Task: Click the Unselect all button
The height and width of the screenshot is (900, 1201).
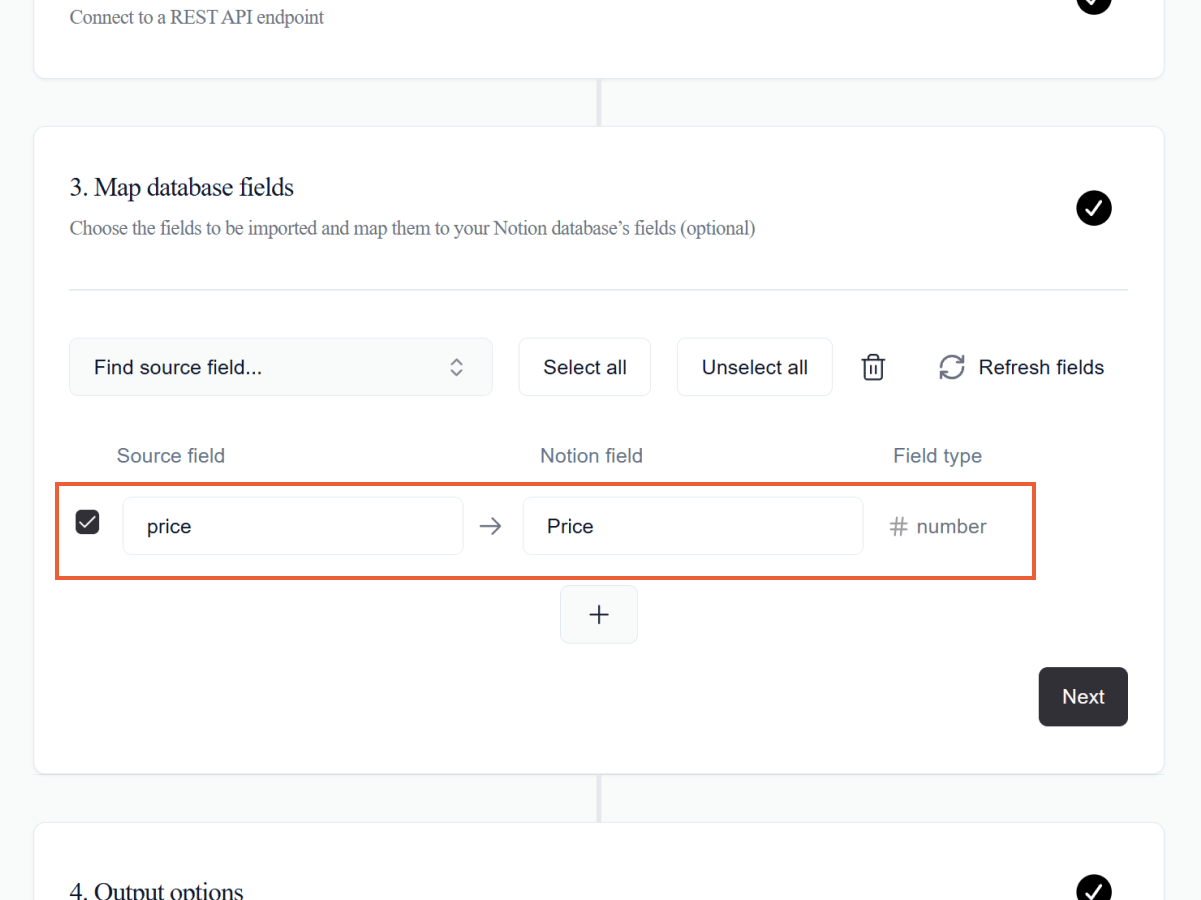Action: click(755, 367)
